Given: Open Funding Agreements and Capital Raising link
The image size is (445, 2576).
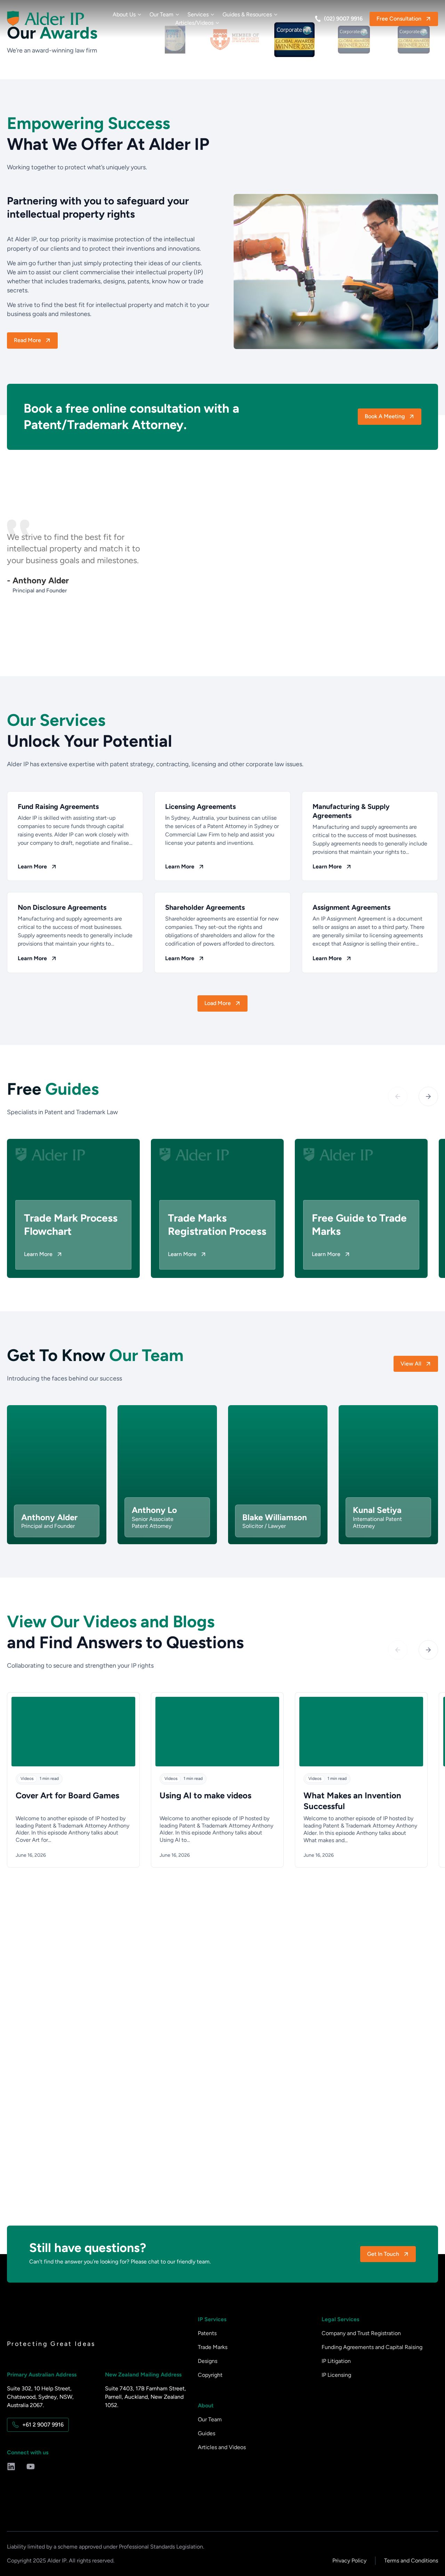Looking at the screenshot, I should [x=372, y=2347].
